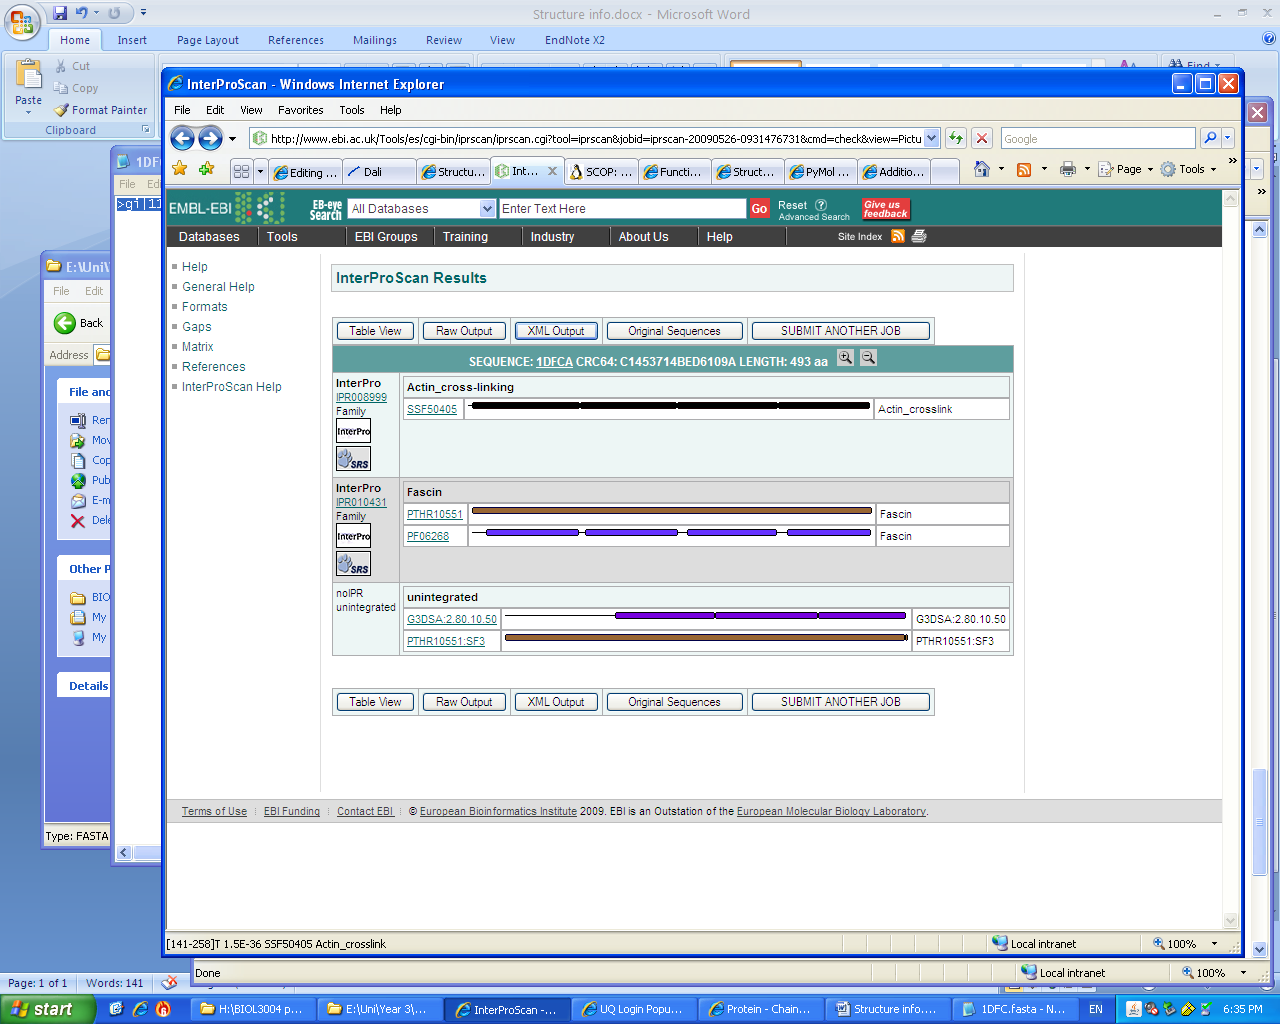
Task: Click the InterPro icon in the IPR008999 row
Action: (x=353, y=431)
